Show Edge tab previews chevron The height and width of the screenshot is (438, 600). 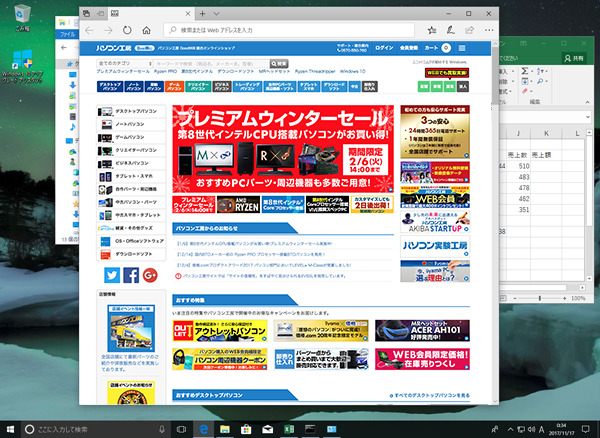tap(216, 14)
